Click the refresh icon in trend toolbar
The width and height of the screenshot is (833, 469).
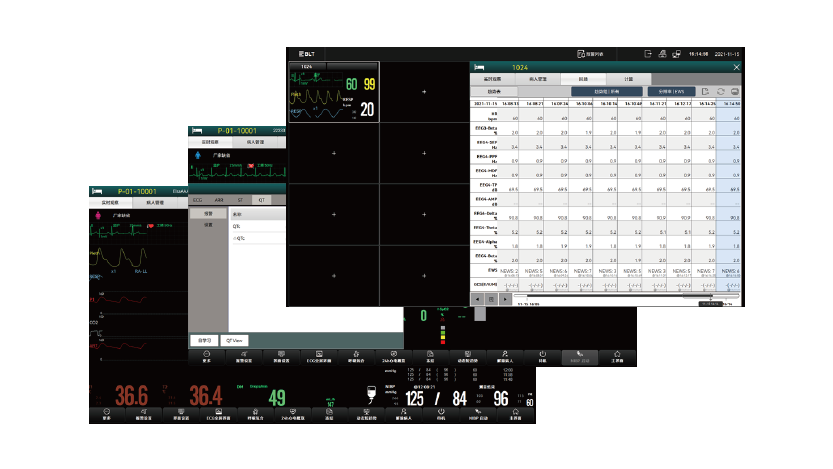pos(720,90)
